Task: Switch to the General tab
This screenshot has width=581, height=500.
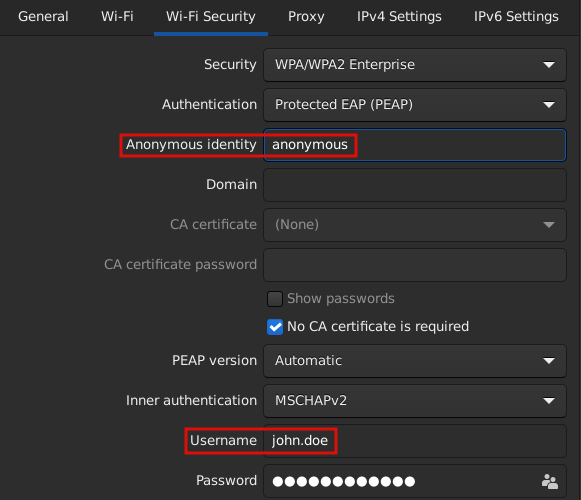Action: pos(43,17)
